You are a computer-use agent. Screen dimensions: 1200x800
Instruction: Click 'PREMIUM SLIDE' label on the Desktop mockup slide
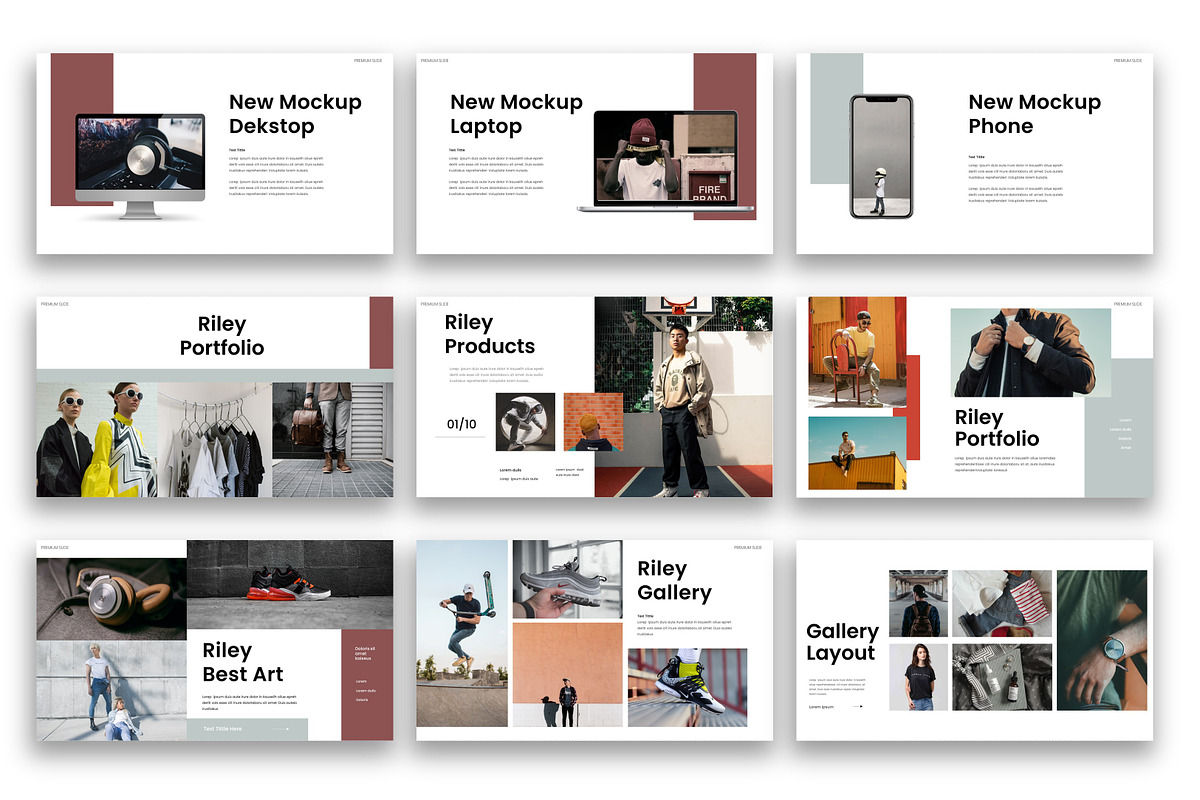[x=367, y=61]
